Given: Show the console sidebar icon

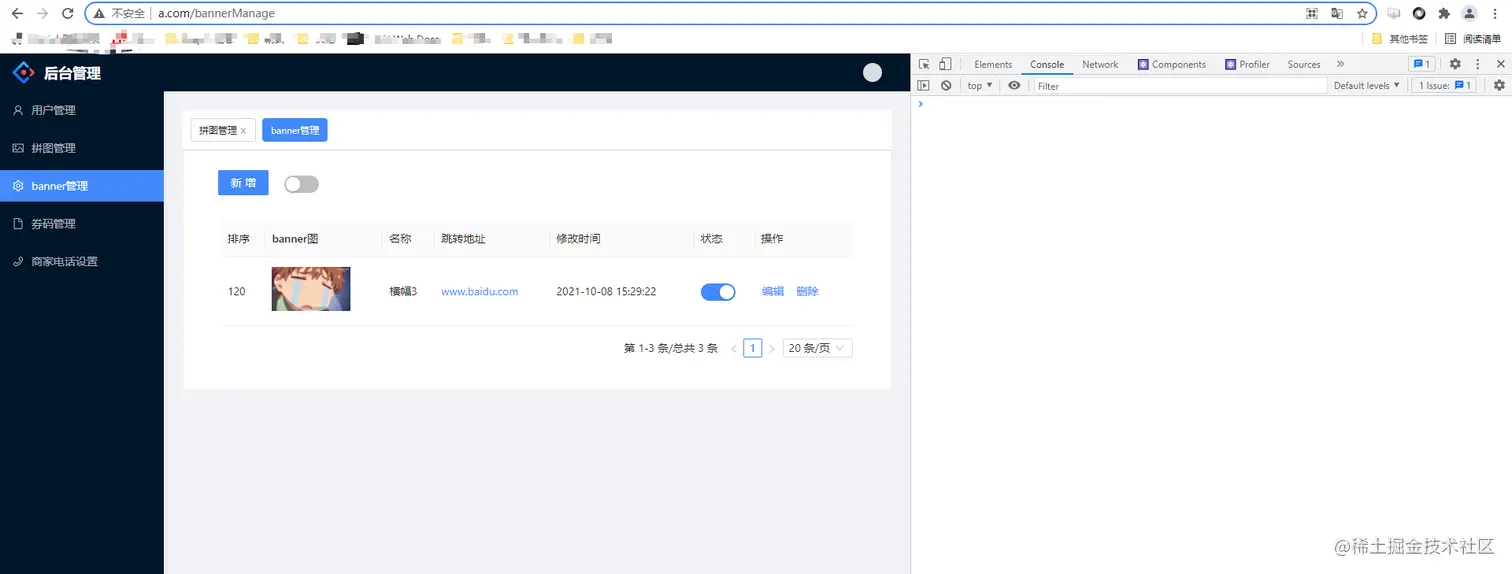Looking at the screenshot, I should pos(924,86).
